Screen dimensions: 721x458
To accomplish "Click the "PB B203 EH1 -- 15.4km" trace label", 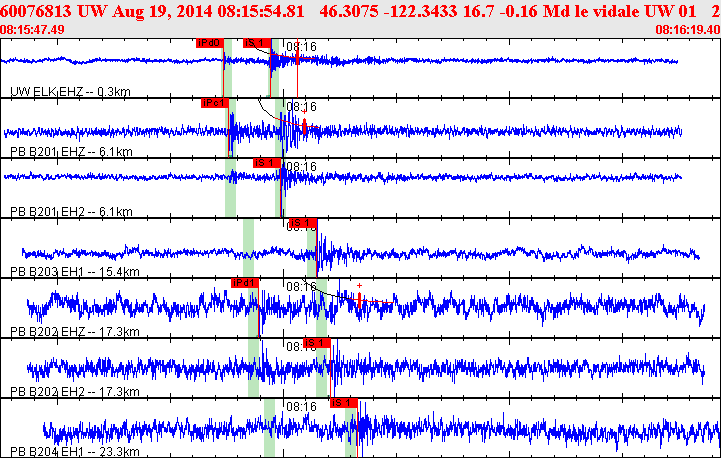I will [x=74, y=272].
